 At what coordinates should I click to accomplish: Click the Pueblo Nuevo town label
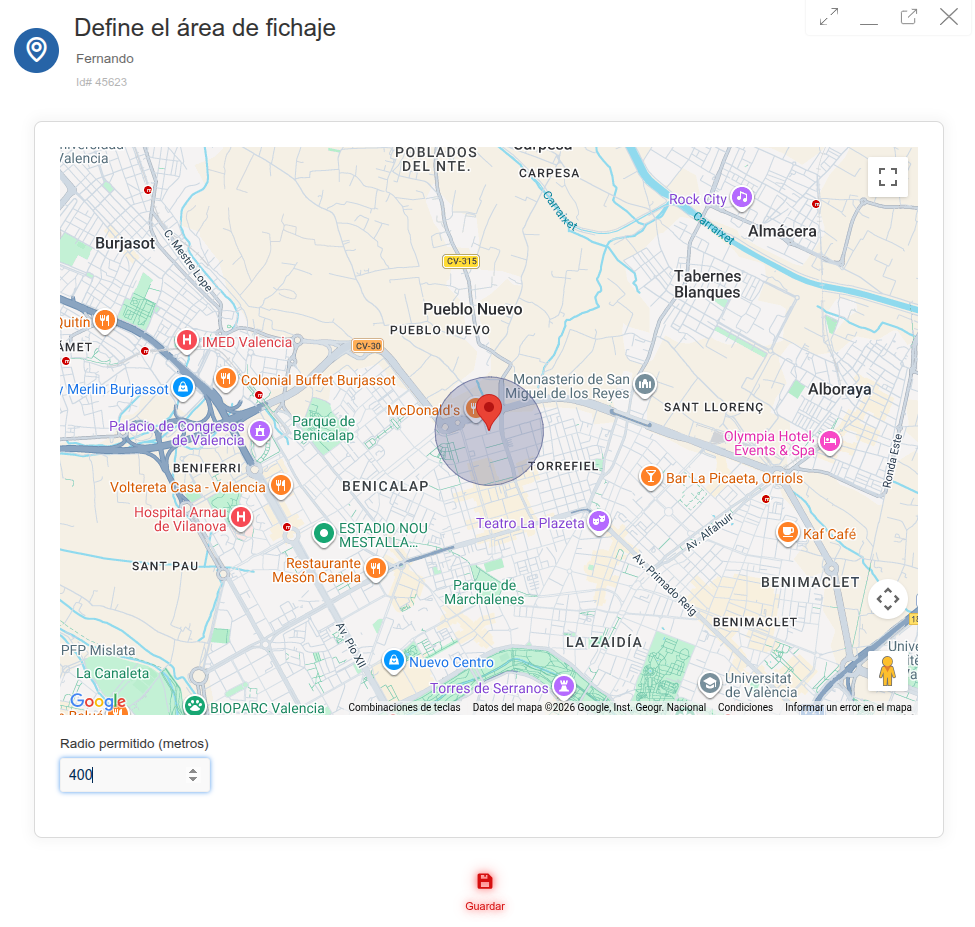coord(473,309)
